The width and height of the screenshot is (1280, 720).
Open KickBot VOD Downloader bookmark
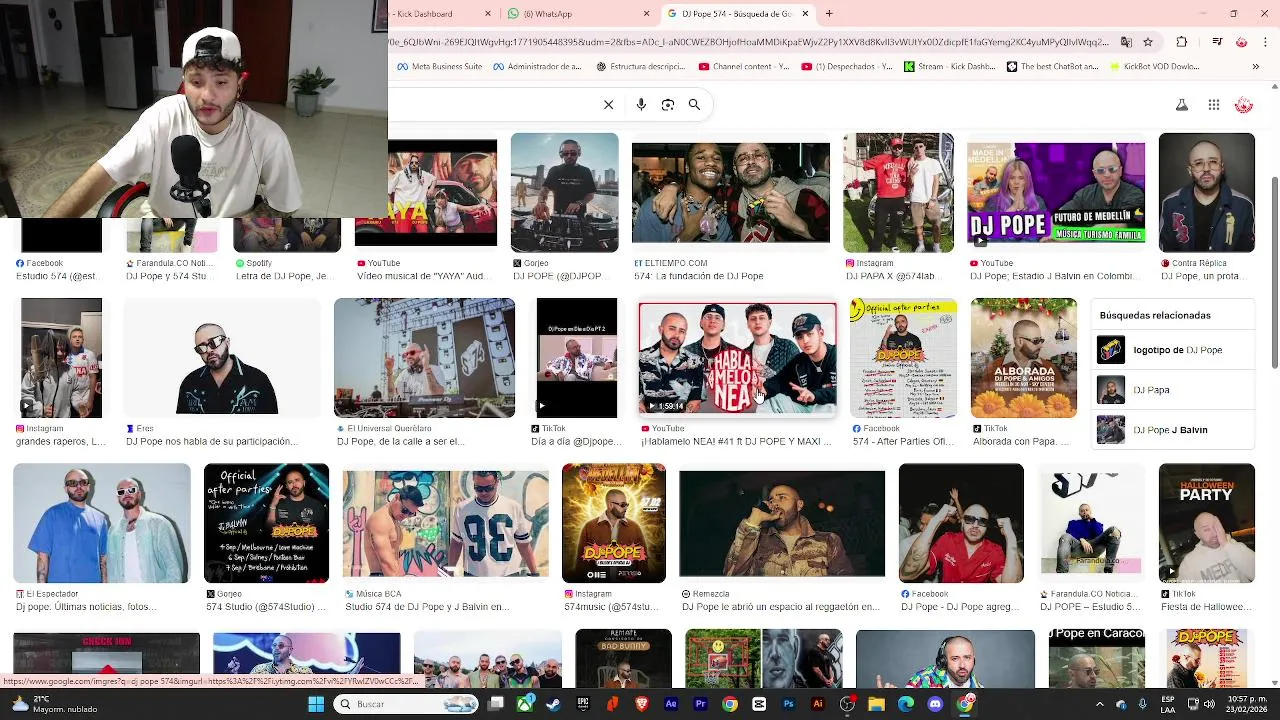(1156, 67)
